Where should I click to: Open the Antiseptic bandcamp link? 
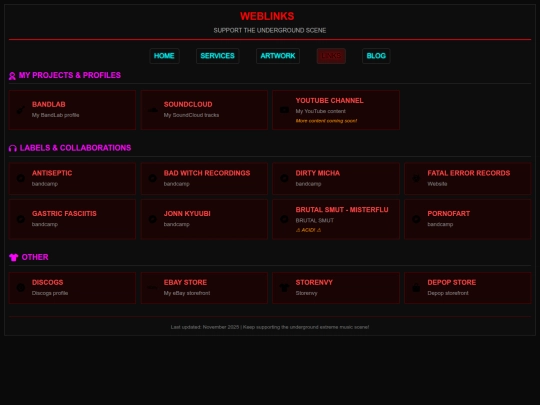(x=72, y=178)
